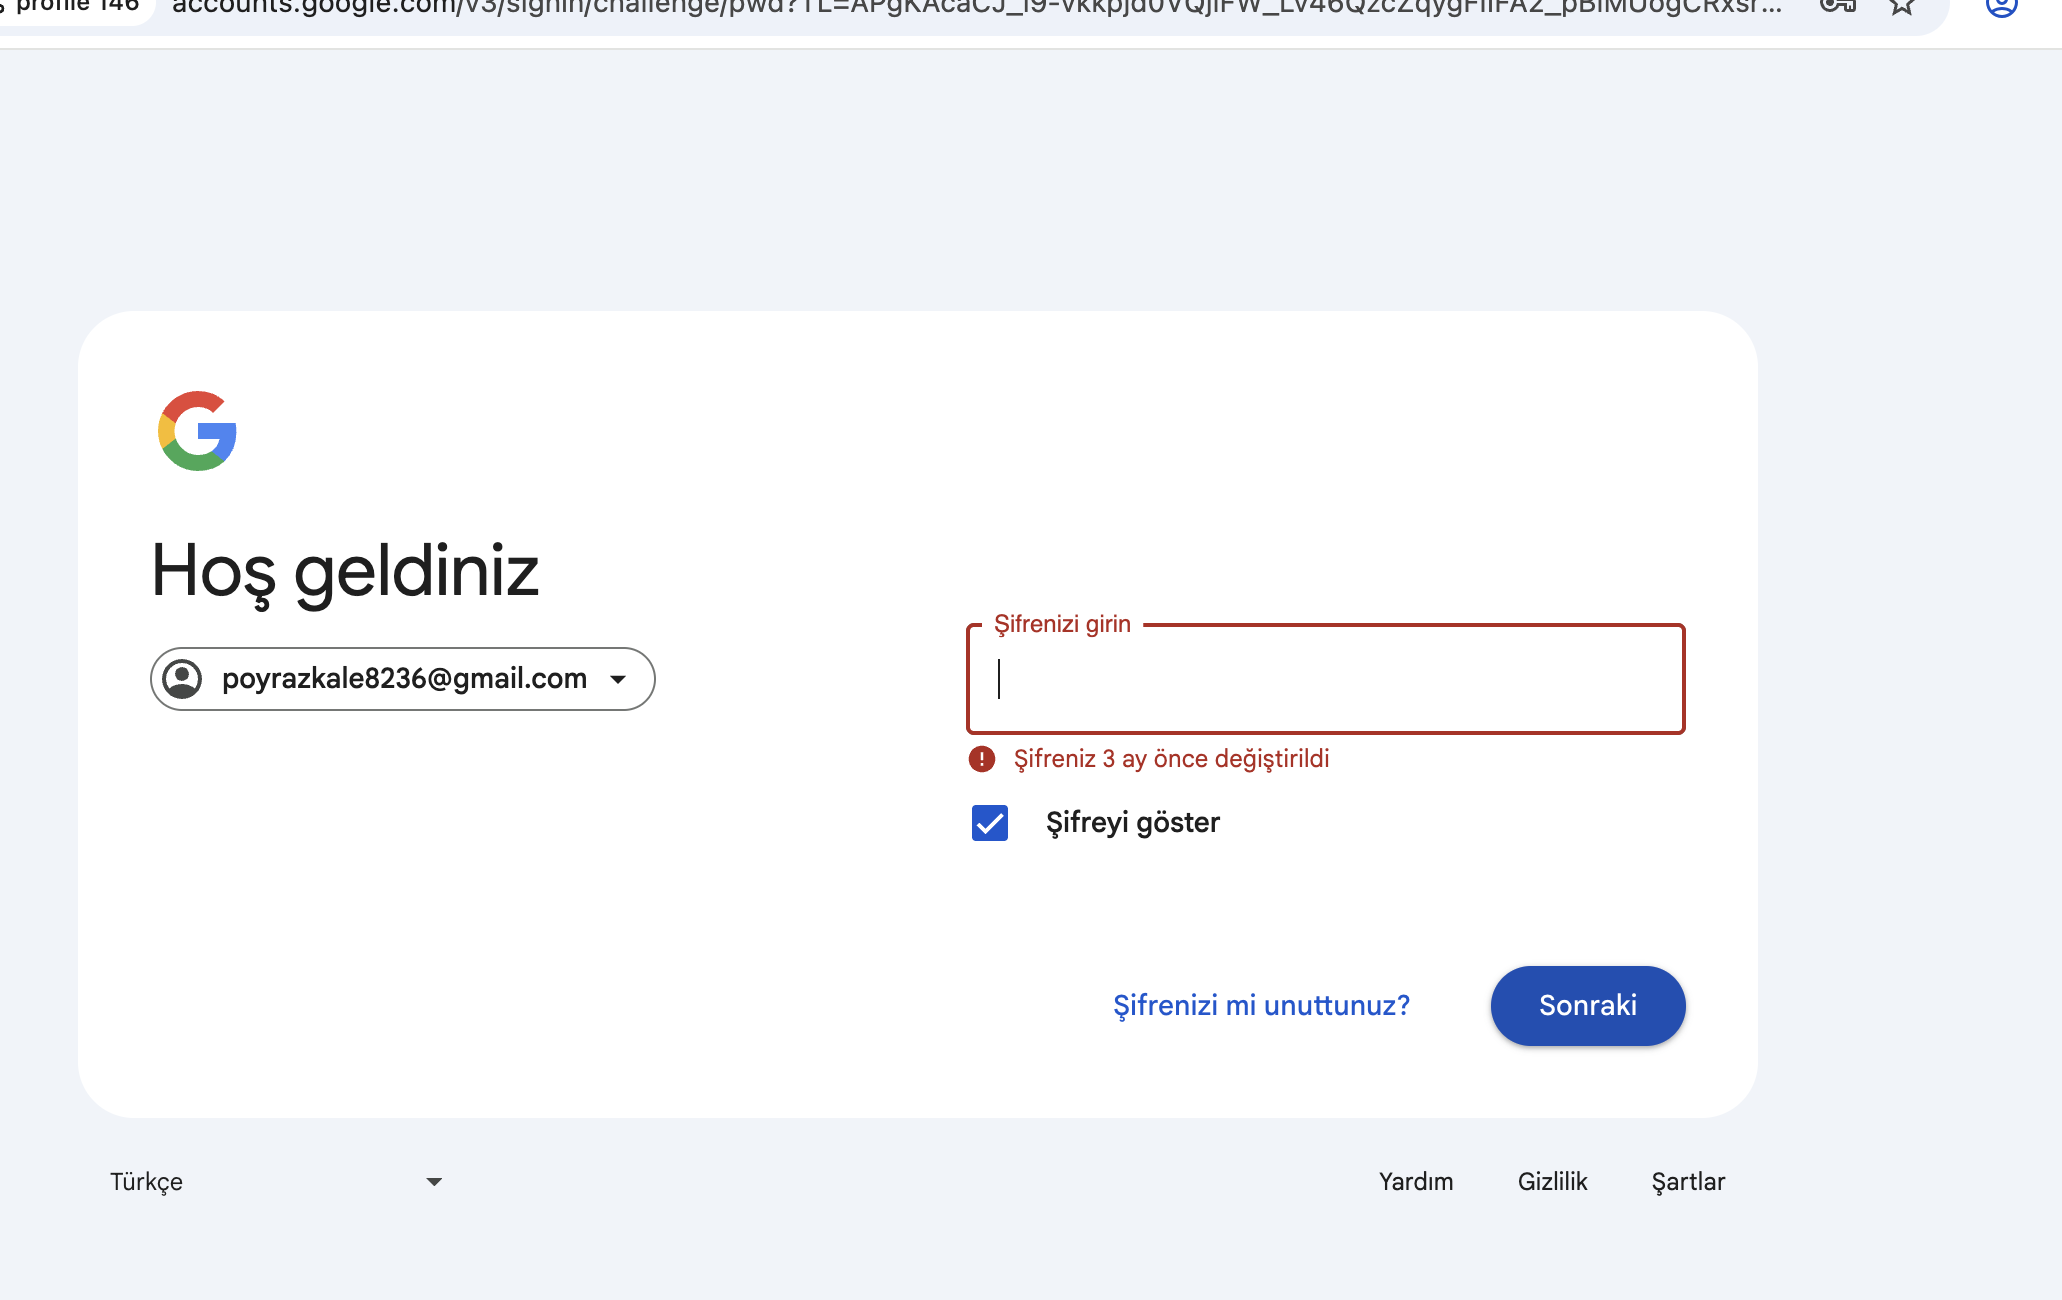The width and height of the screenshot is (2062, 1300).
Task: Click the red error exclamation icon
Action: click(x=982, y=759)
